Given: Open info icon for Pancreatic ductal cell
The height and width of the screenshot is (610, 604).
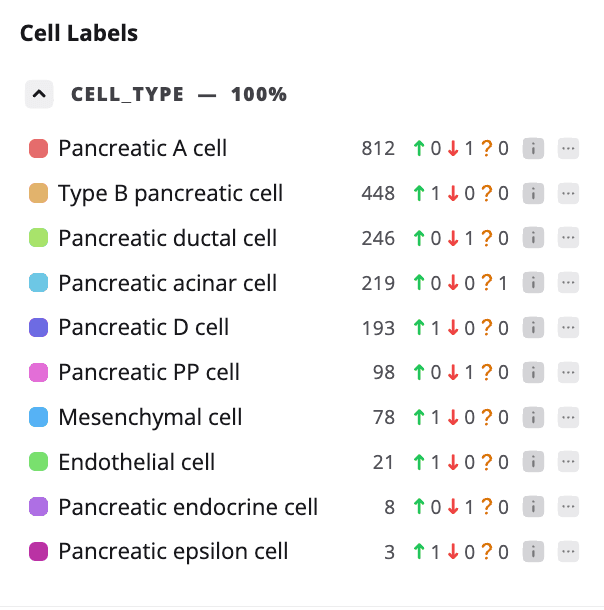Looking at the screenshot, I should coord(533,239).
